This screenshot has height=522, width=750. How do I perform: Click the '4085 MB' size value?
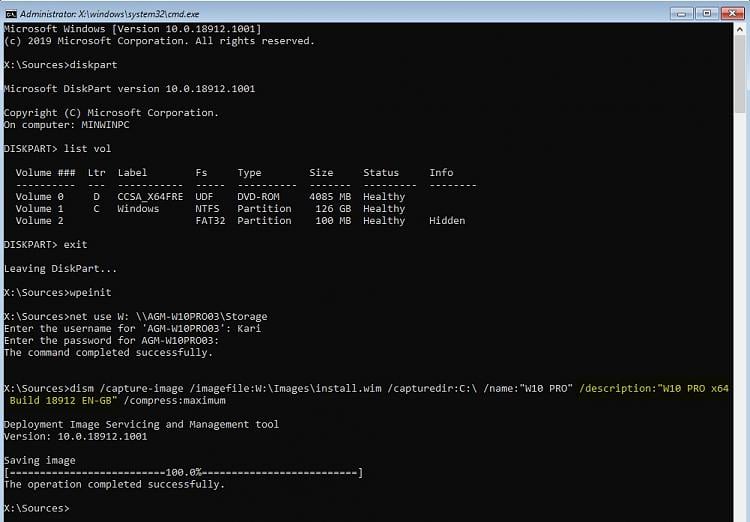coord(330,197)
